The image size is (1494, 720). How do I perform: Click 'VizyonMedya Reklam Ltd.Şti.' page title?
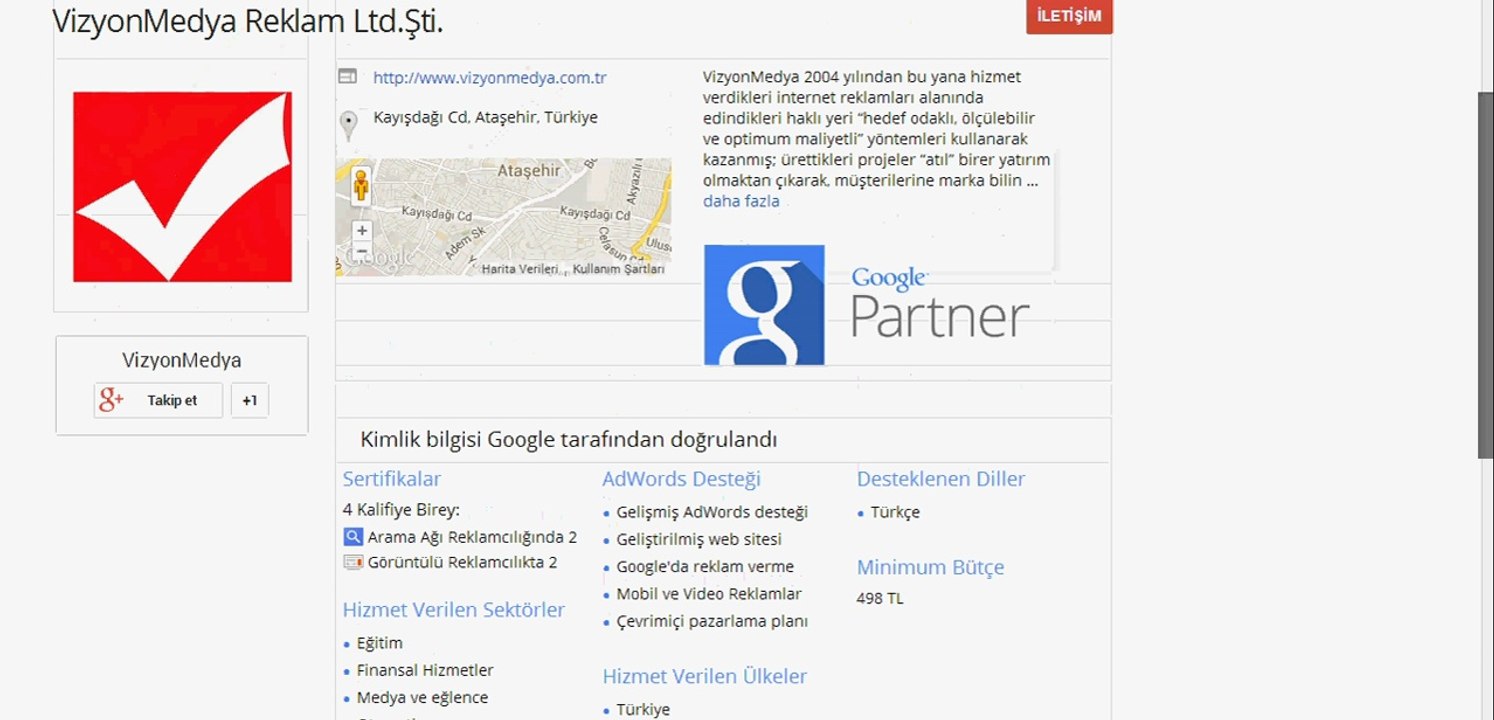pos(247,20)
